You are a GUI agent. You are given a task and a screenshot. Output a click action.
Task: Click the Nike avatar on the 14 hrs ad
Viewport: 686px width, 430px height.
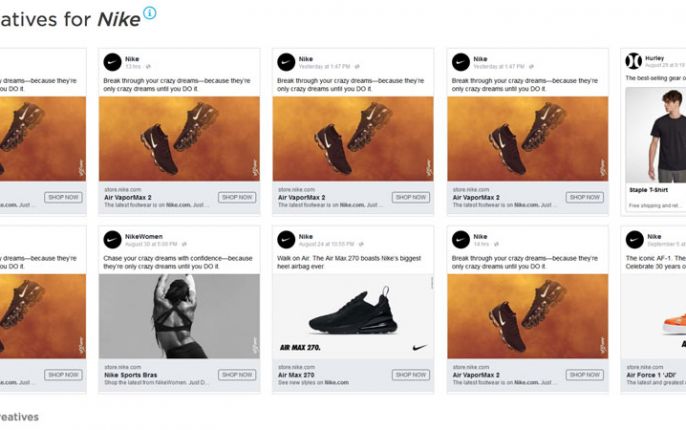pos(460,240)
